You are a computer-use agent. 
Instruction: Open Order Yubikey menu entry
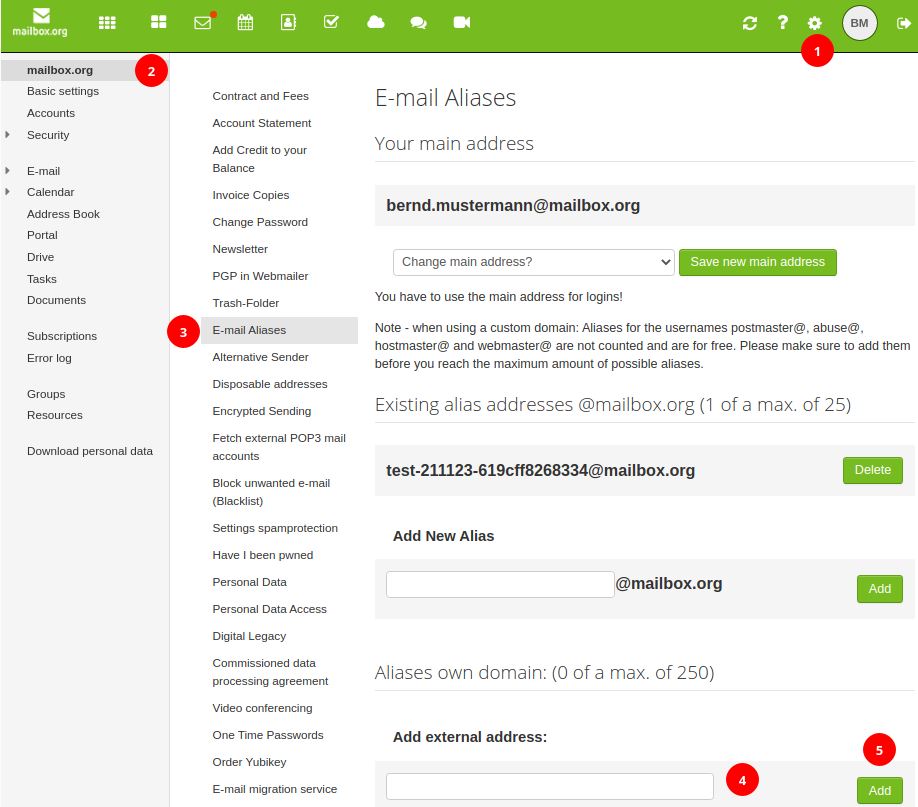pyautogui.click(x=249, y=762)
